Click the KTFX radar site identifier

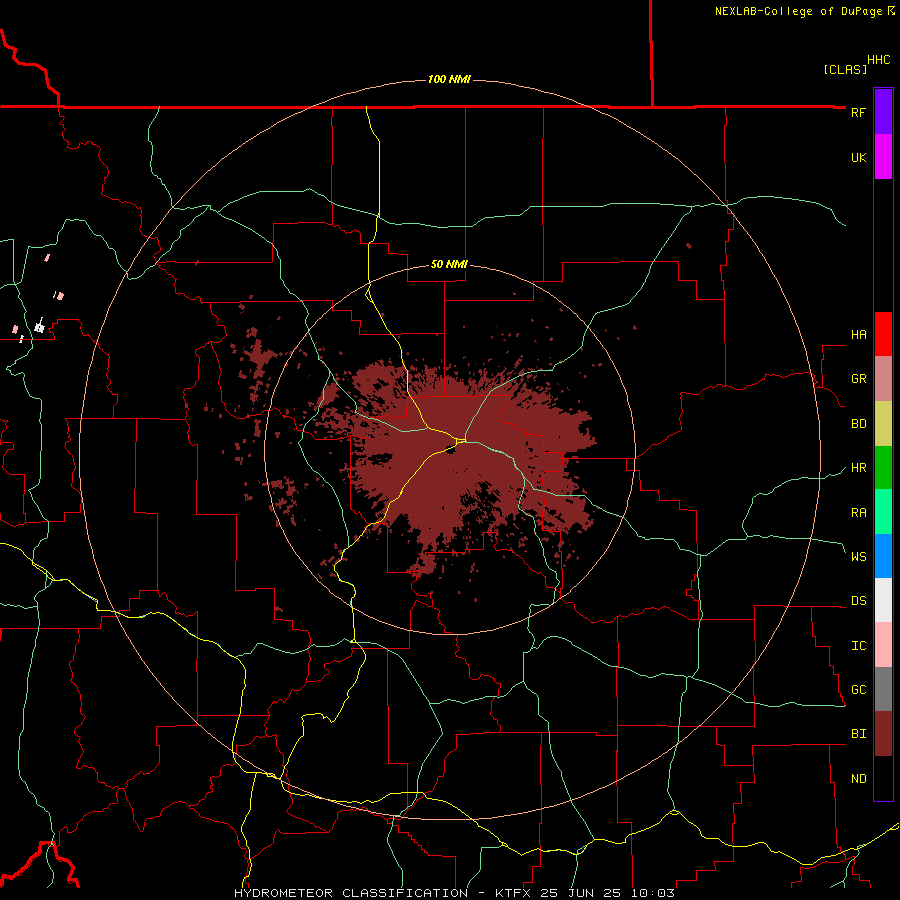(x=513, y=893)
